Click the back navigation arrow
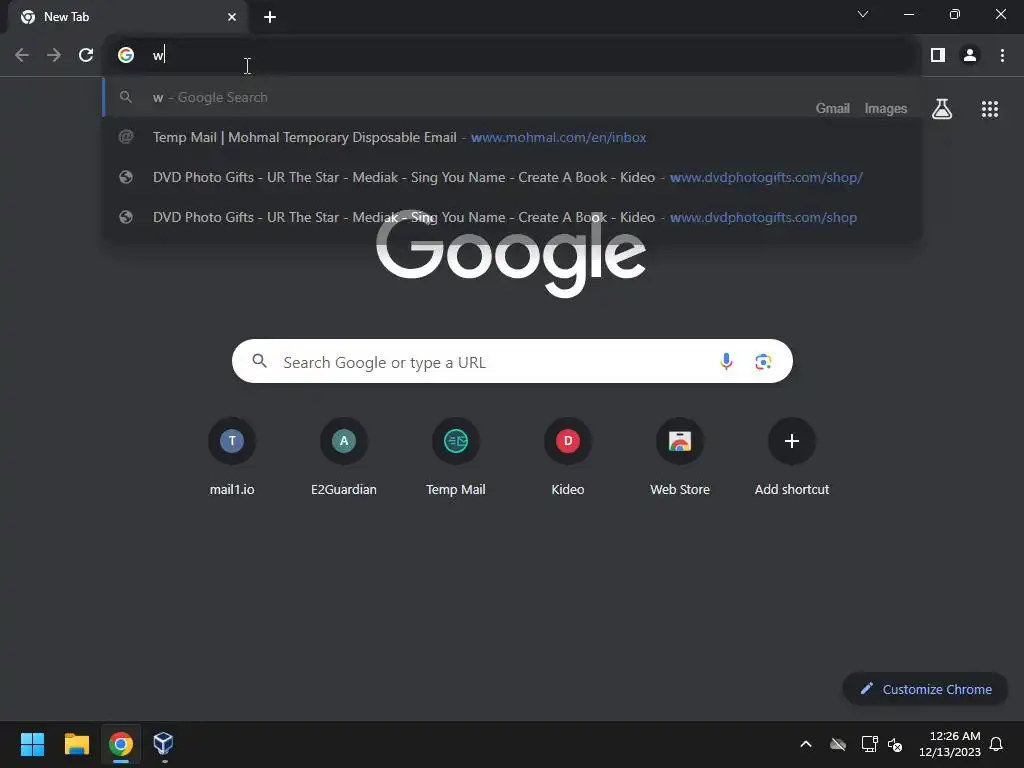Viewport: 1024px width, 768px height. pyautogui.click(x=22, y=56)
